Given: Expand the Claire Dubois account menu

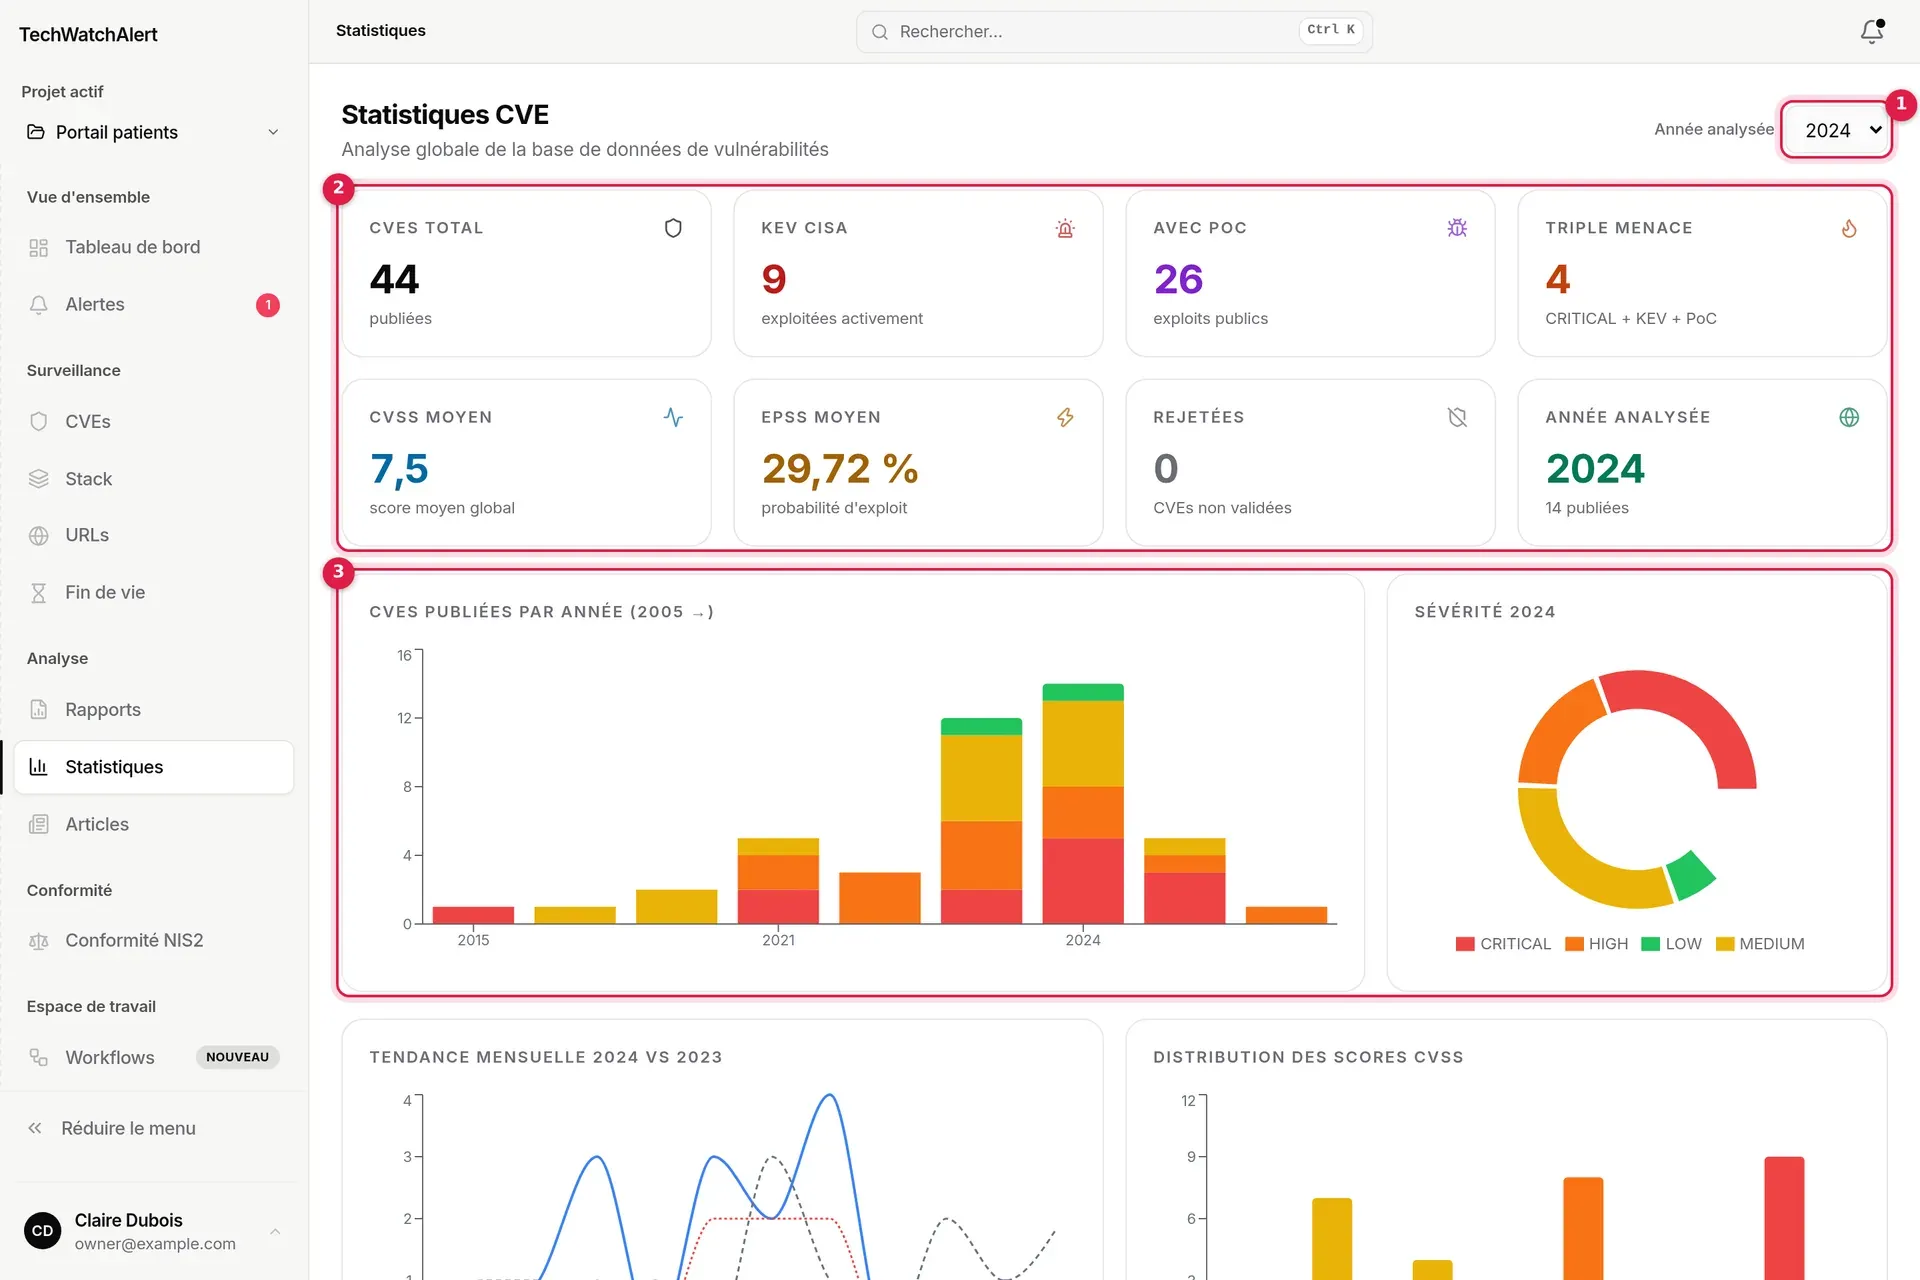Looking at the screenshot, I should pyautogui.click(x=153, y=1231).
